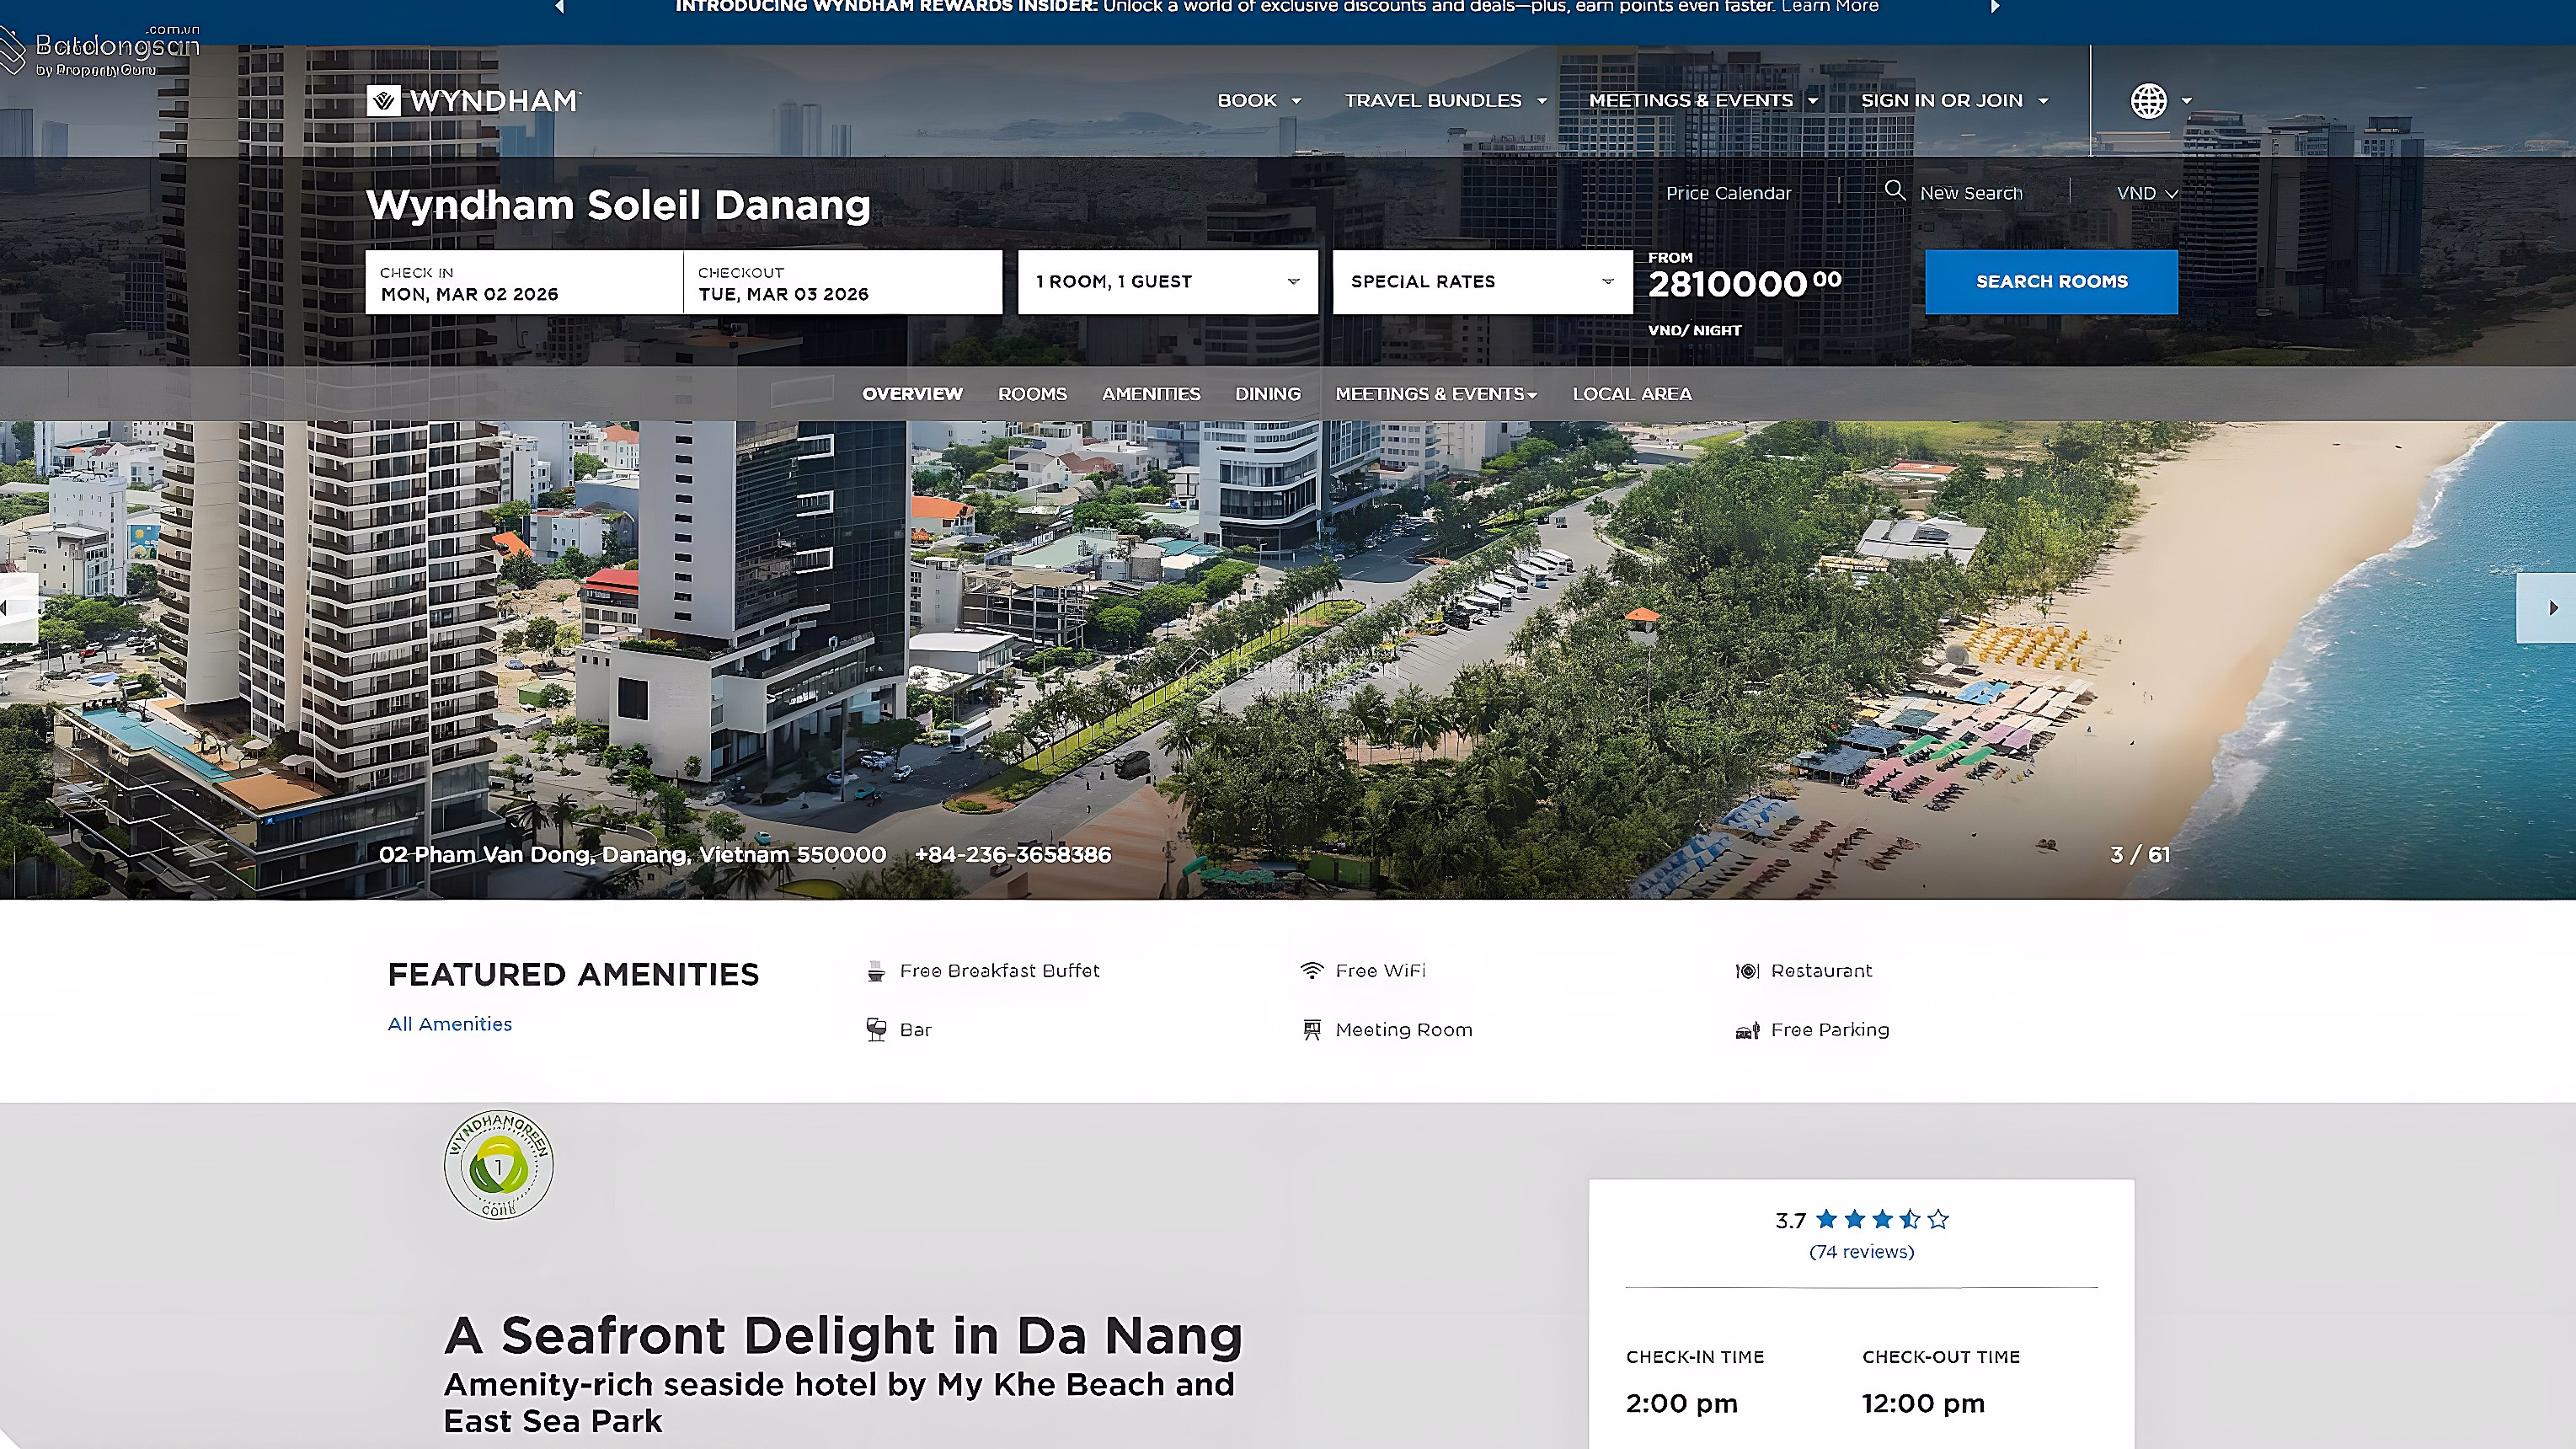The image size is (2576, 1449).
Task: Click the Bar amenity icon
Action: (876, 1030)
